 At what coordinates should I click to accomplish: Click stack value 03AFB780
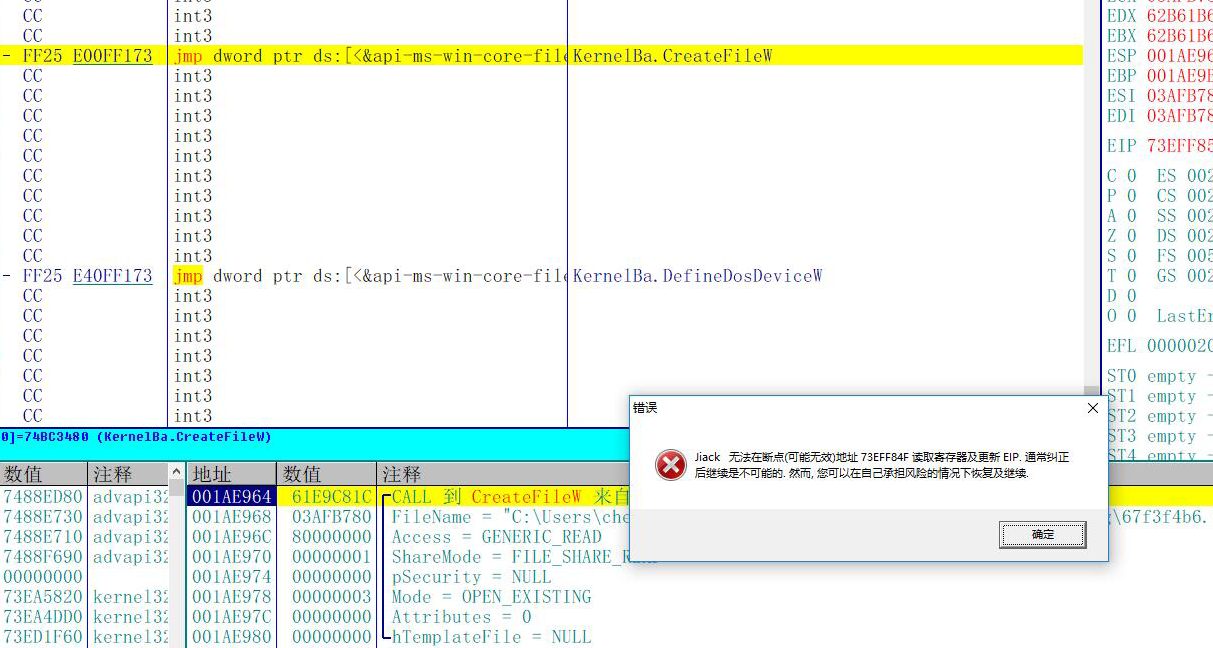pos(332,517)
